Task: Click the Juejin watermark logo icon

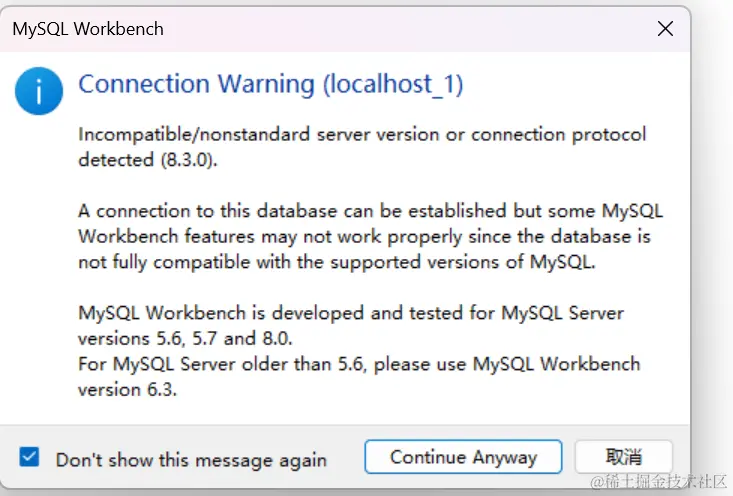Action: [596, 481]
